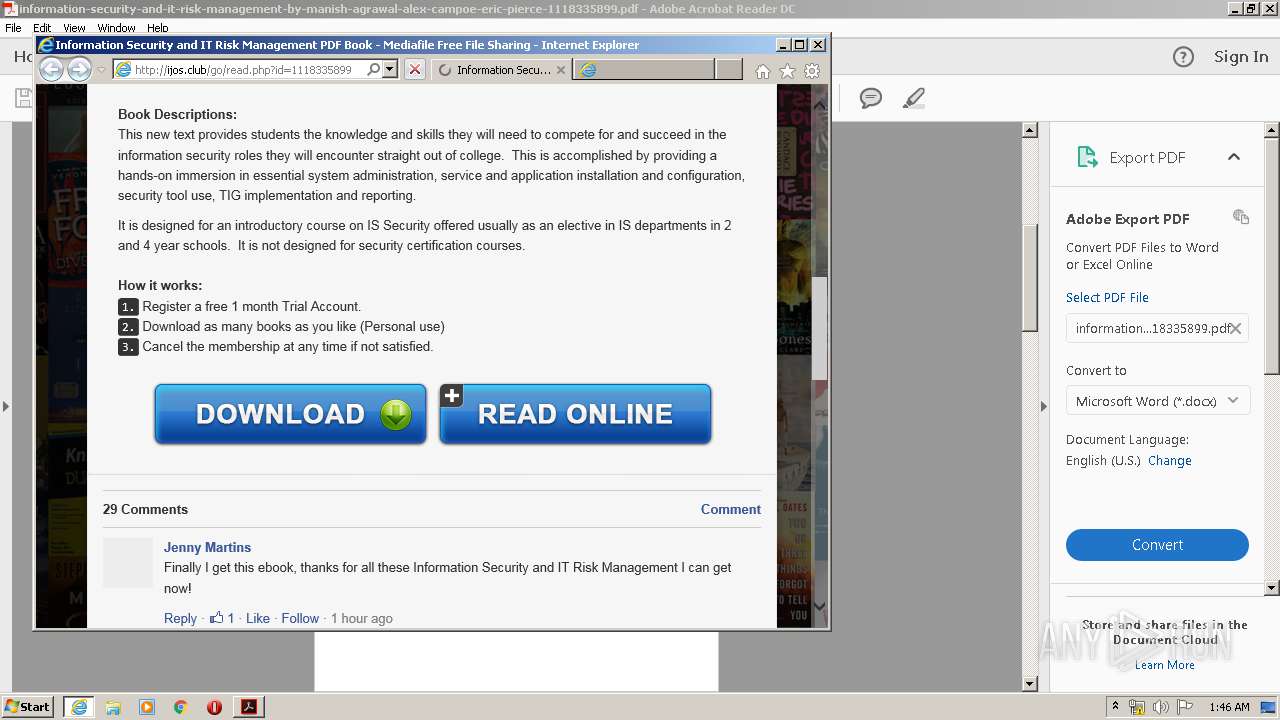Click the blue DOWNLOAD button
The width and height of the screenshot is (1280, 720).
coord(290,414)
